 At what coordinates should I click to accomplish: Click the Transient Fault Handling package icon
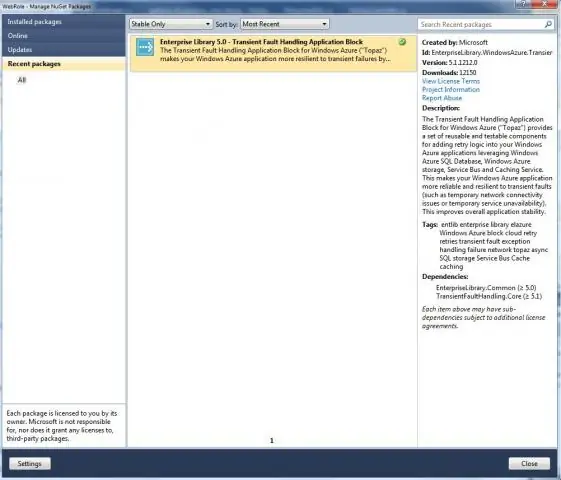[x=145, y=47]
